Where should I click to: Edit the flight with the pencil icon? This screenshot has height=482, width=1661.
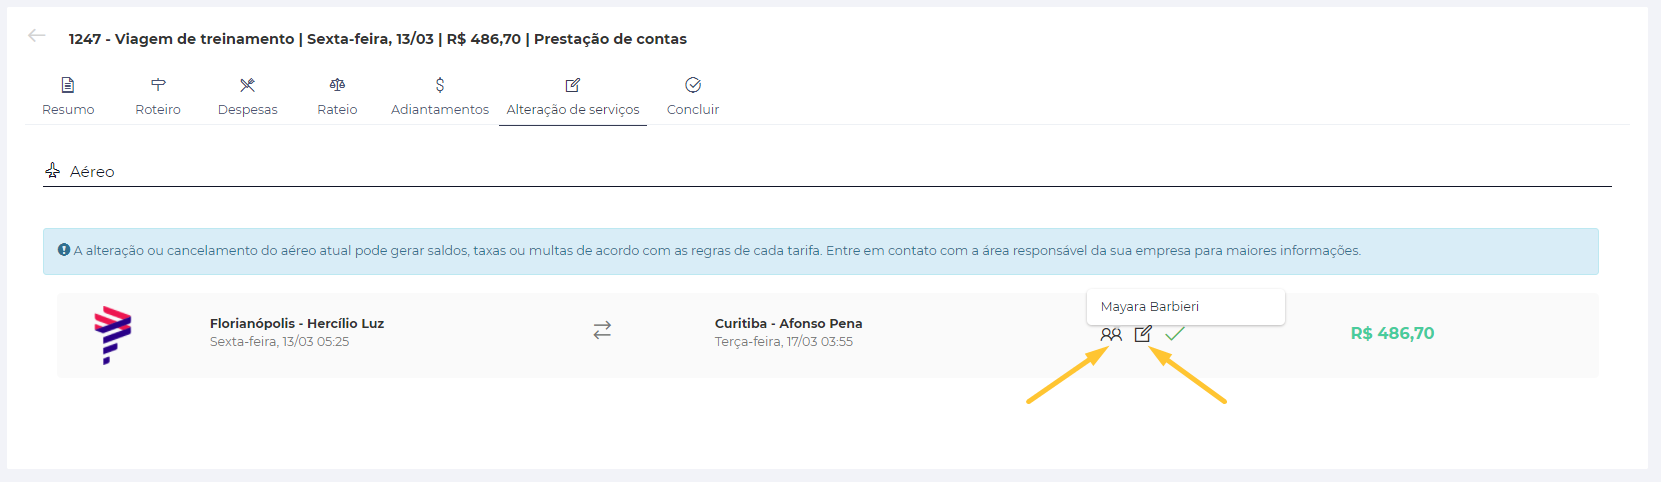pyautogui.click(x=1143, y=334)
